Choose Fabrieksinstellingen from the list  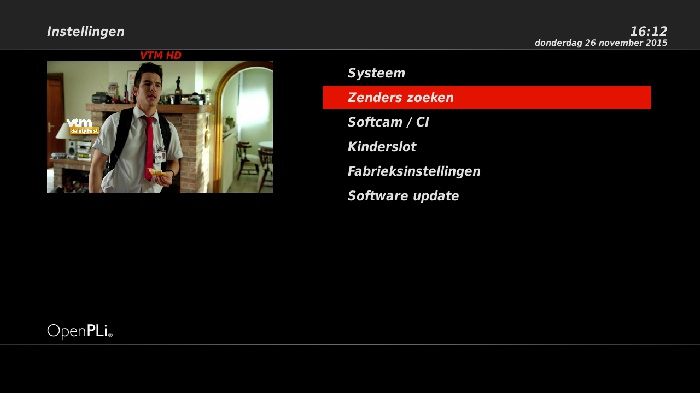(x=414, y=171)
